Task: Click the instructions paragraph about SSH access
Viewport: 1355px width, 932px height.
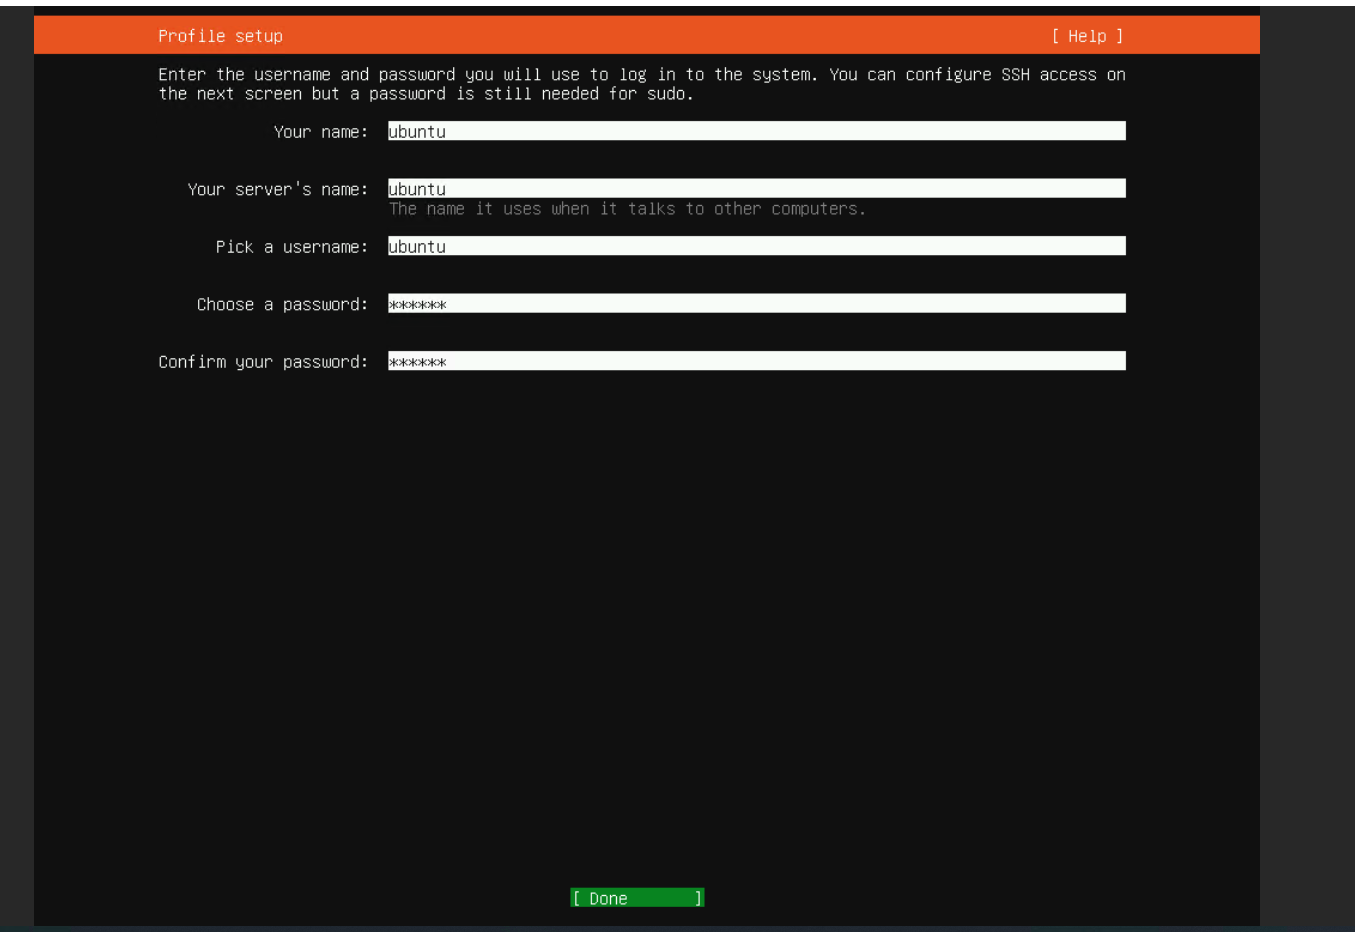Action: [x=641, y=84]
